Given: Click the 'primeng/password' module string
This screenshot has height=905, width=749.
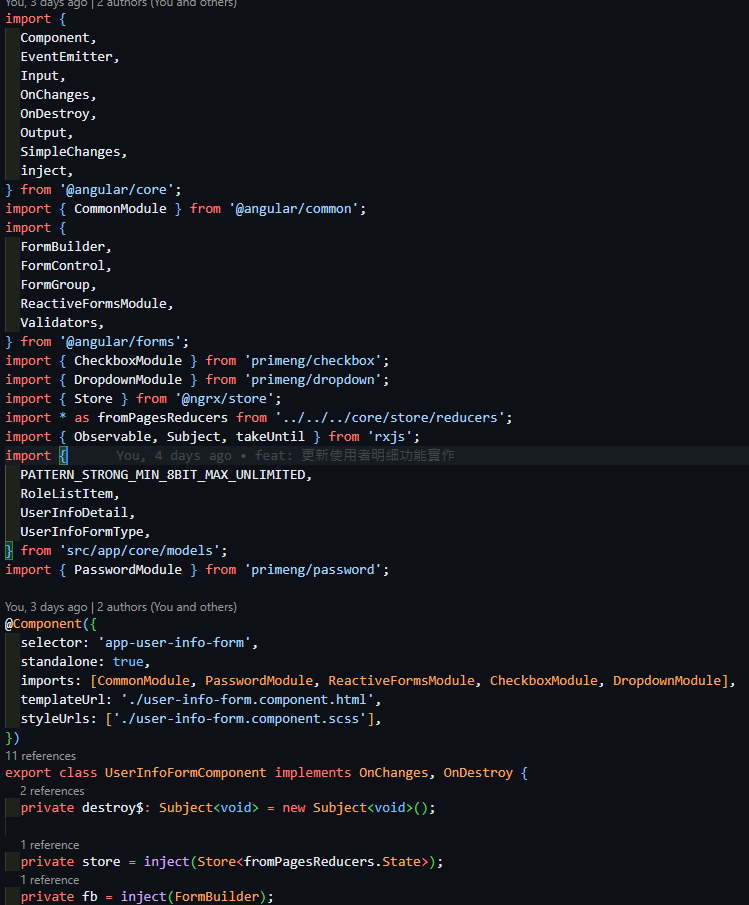Looking at the screenshot, I should [313, 570].
